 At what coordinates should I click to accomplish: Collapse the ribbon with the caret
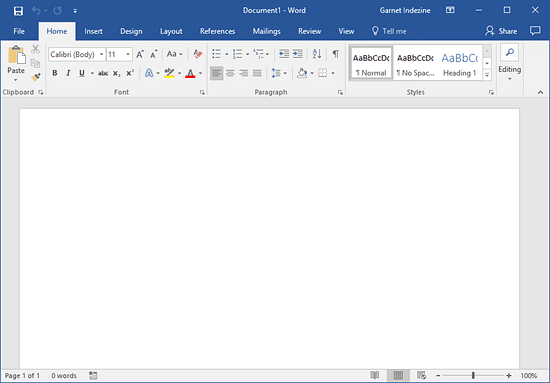(540, 92)
